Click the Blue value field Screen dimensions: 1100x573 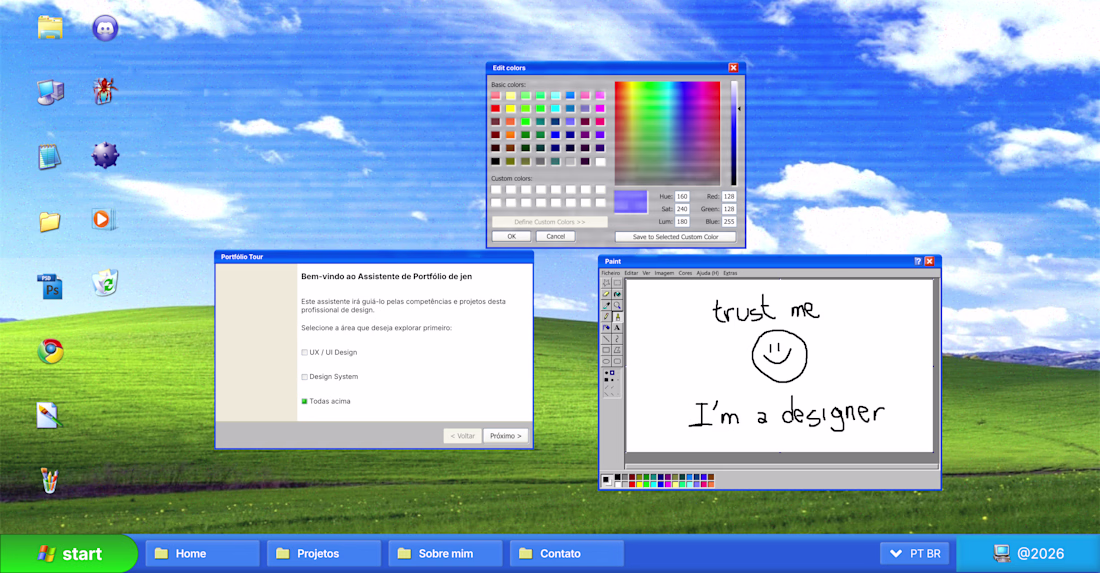point(729,222)
